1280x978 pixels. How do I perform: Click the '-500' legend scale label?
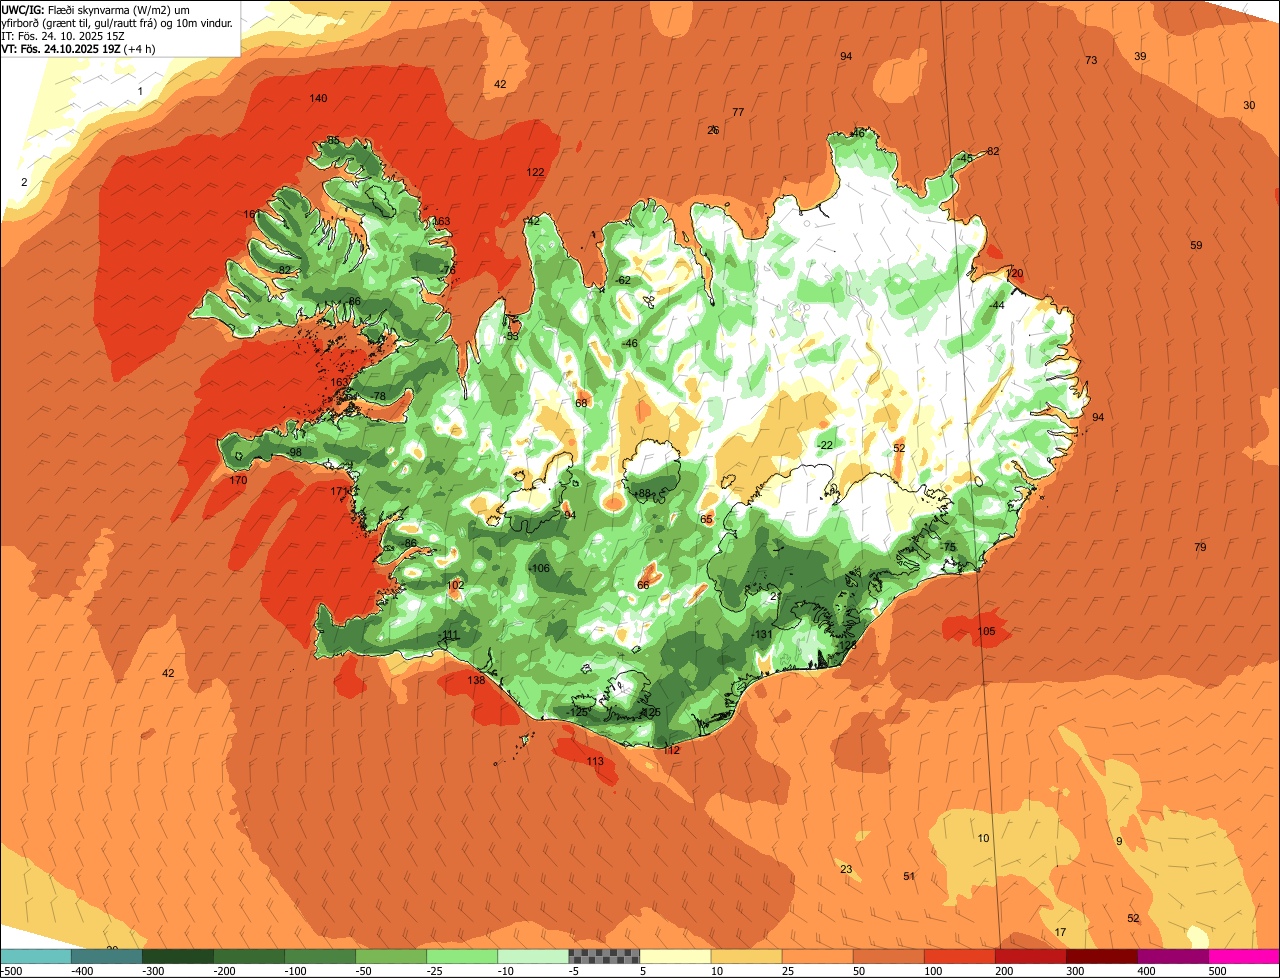point(12,971)
